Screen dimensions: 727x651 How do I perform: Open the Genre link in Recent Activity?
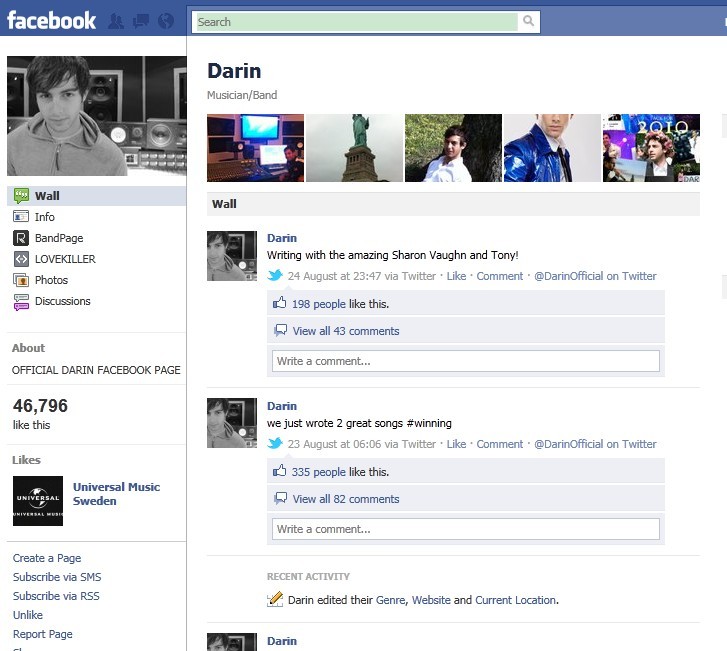pos(390,600)
